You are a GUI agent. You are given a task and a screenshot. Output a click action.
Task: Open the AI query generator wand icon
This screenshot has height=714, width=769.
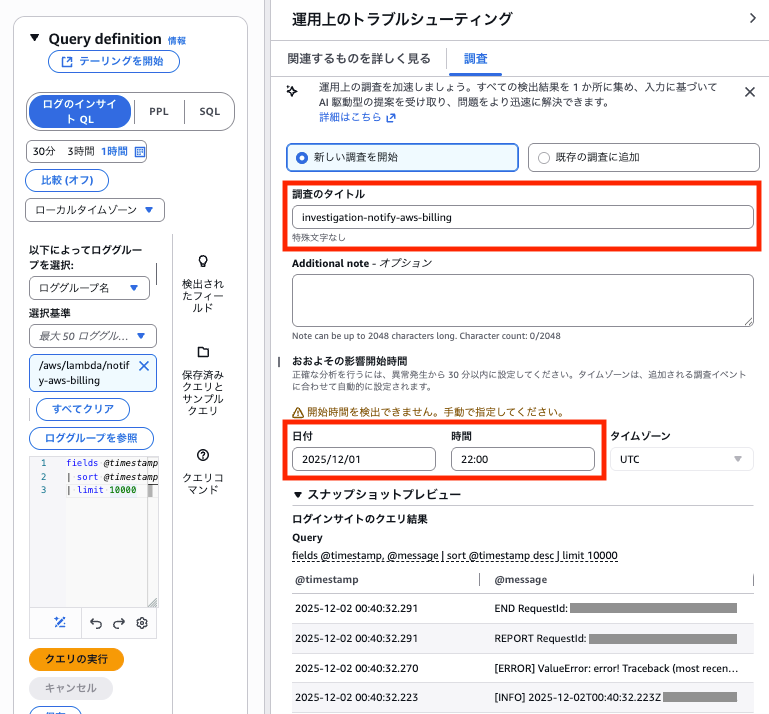click(x=60, y=623)
